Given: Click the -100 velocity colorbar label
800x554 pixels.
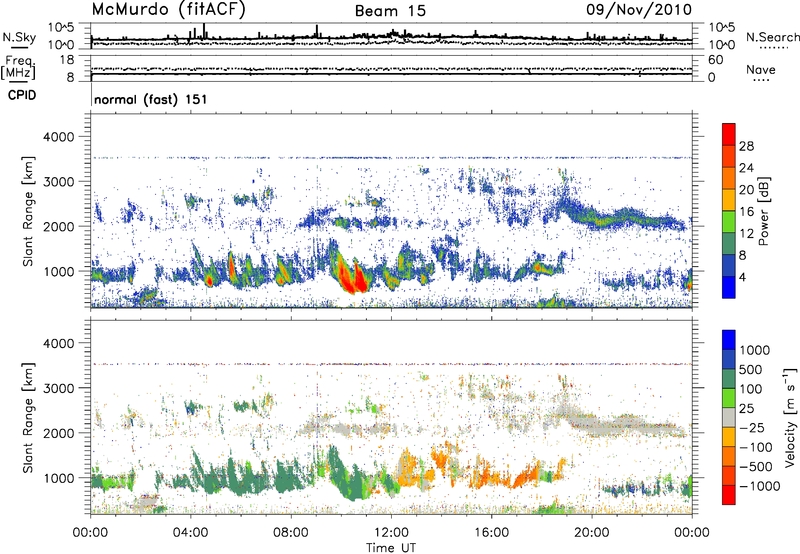Looking at the screenshot, I should click(x=756, y=447).
